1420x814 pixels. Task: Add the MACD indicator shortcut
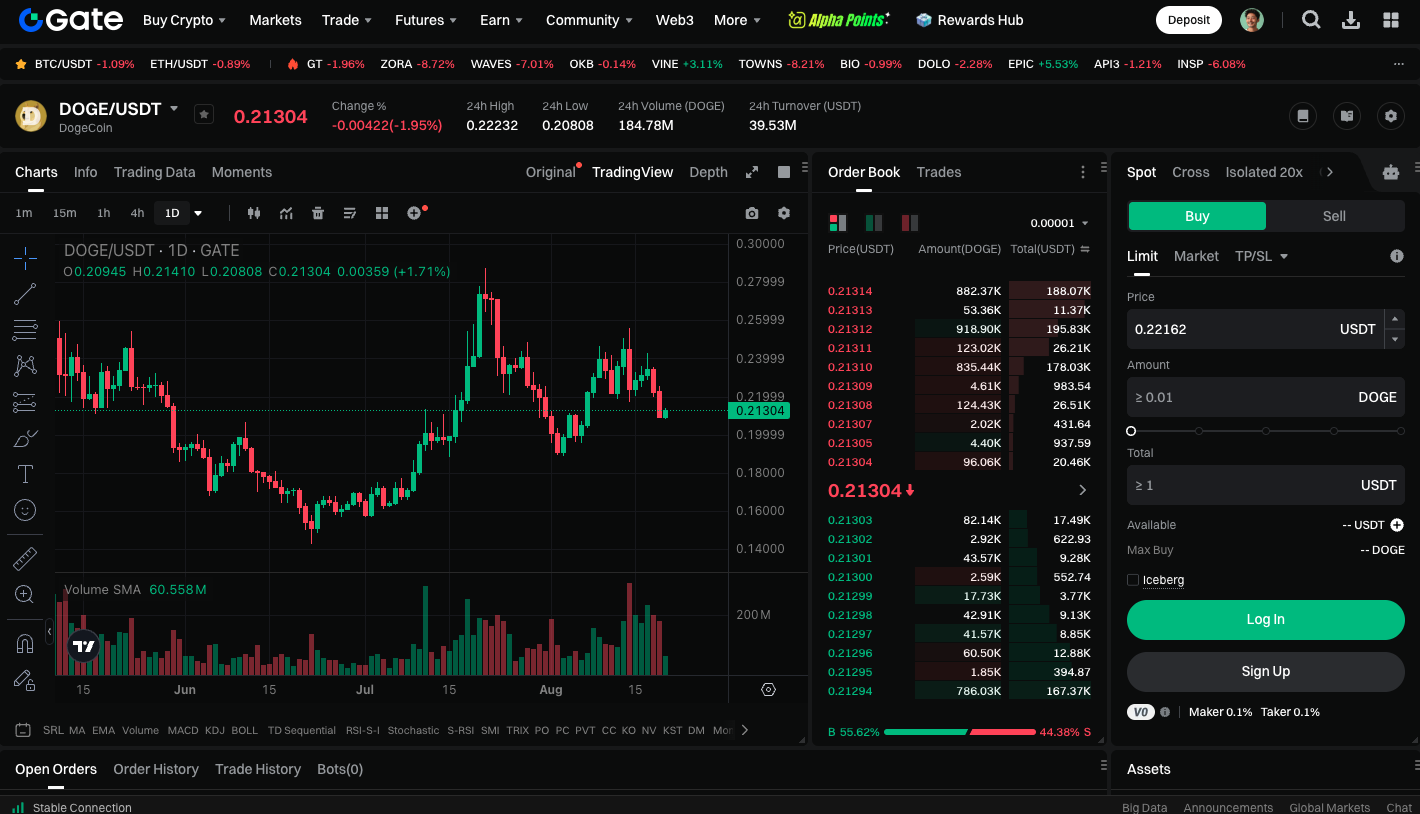pos(183,730)
